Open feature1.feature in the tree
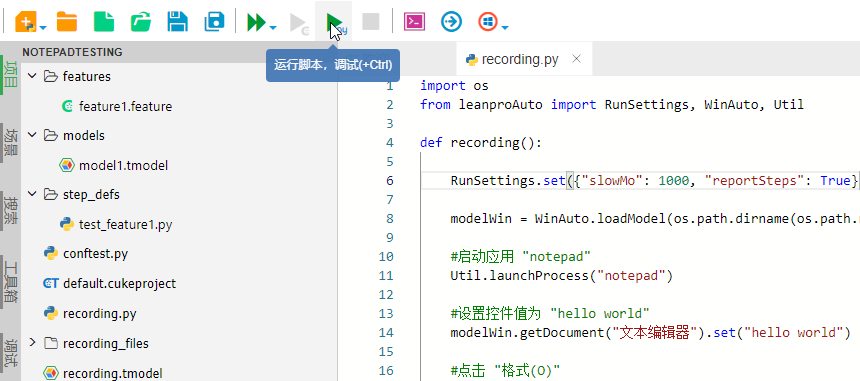Viewport: 860px width, 381px height. coord(125,106)
